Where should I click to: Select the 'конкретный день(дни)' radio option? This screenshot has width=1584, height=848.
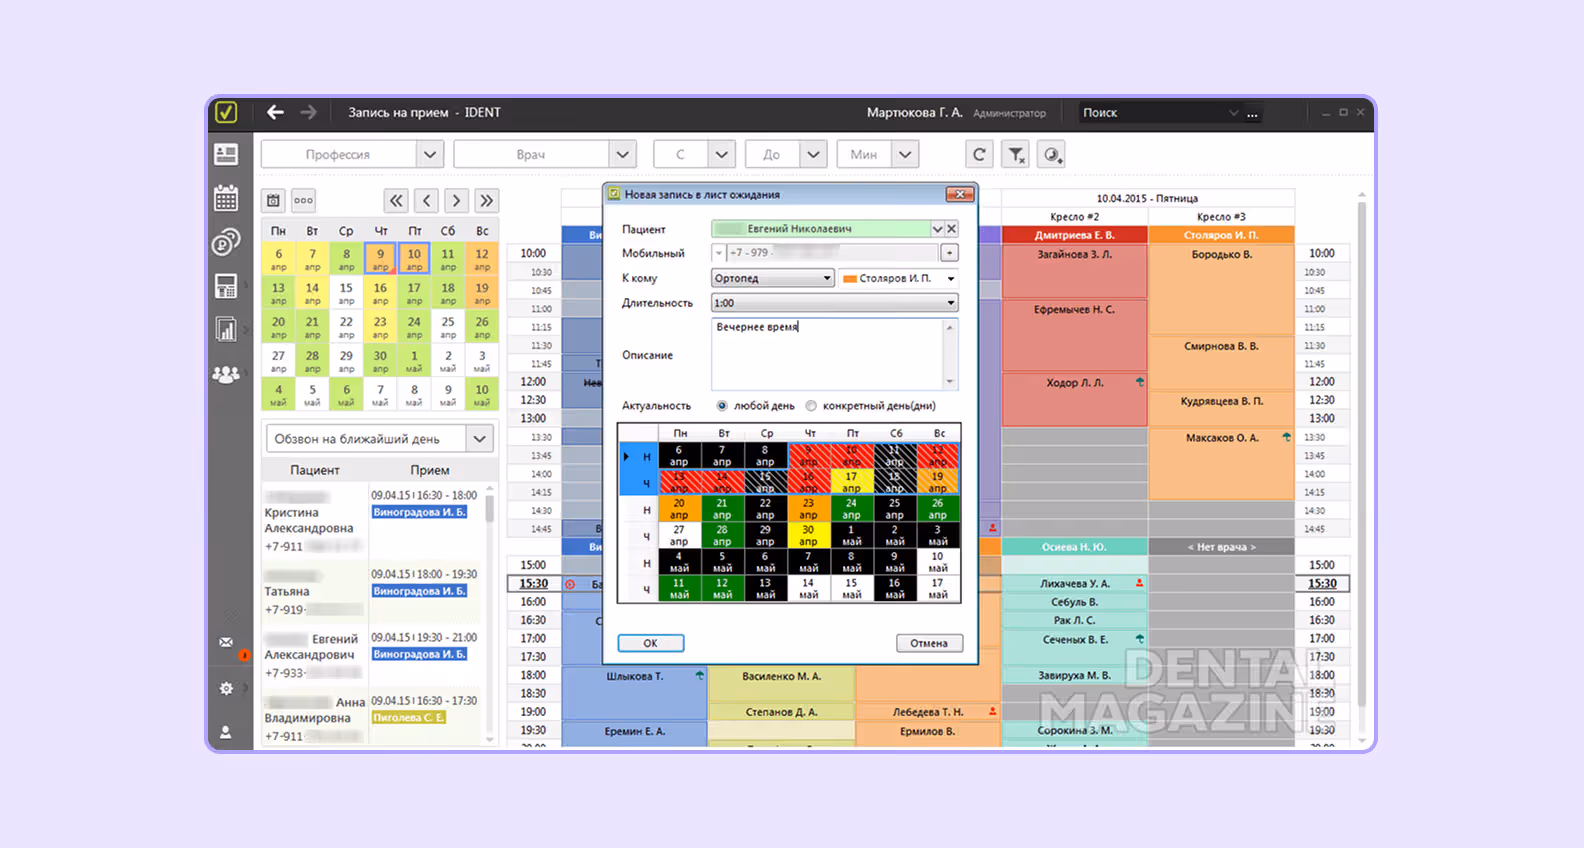[811, 406]
